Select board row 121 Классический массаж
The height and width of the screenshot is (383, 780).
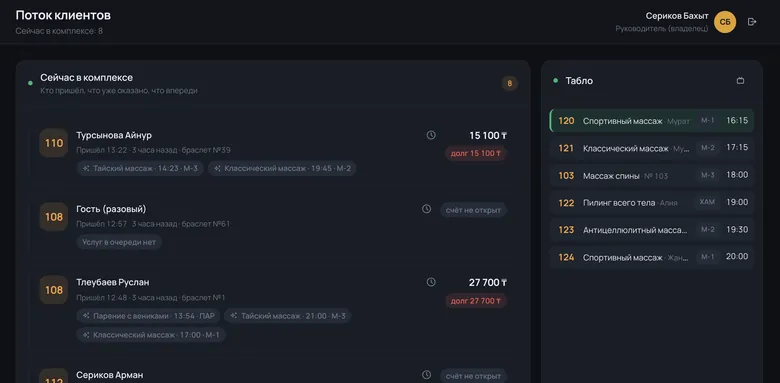pyautogui.click(x=652, y=148)
